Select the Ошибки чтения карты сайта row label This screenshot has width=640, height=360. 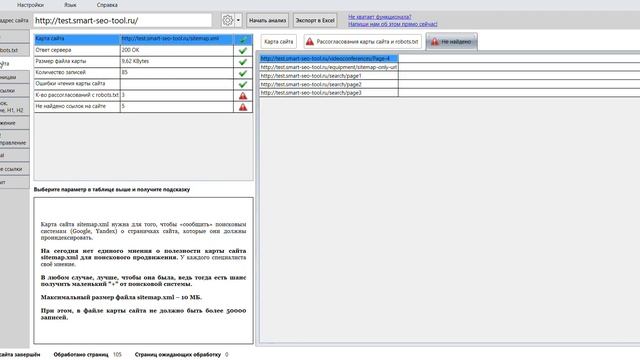coord(77,84)
